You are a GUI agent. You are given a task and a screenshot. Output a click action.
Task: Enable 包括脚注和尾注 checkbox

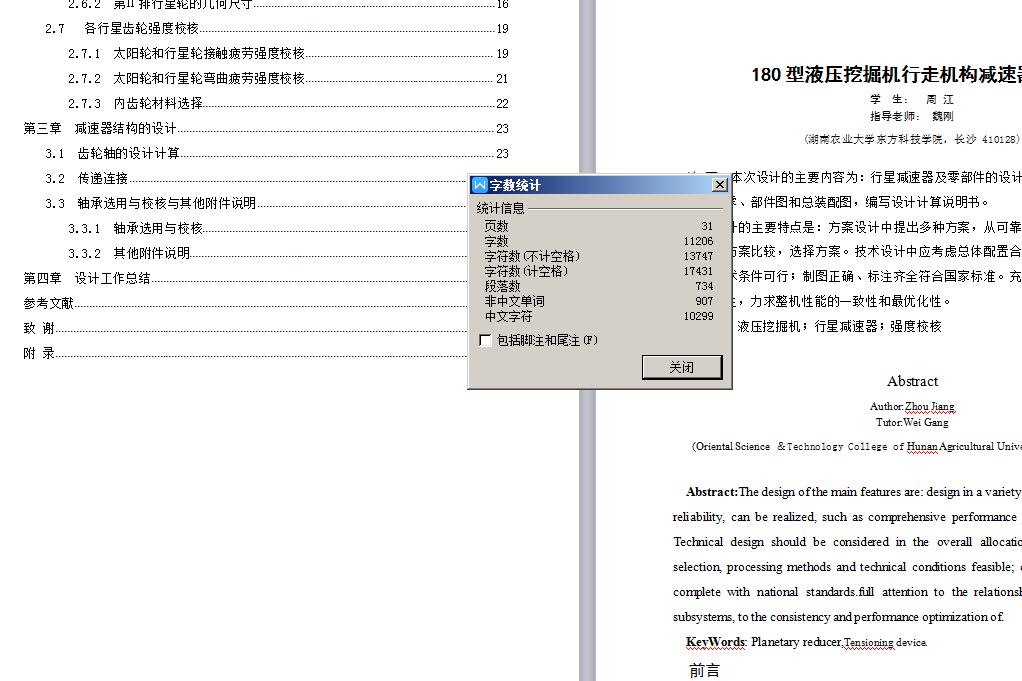[485, 340]
